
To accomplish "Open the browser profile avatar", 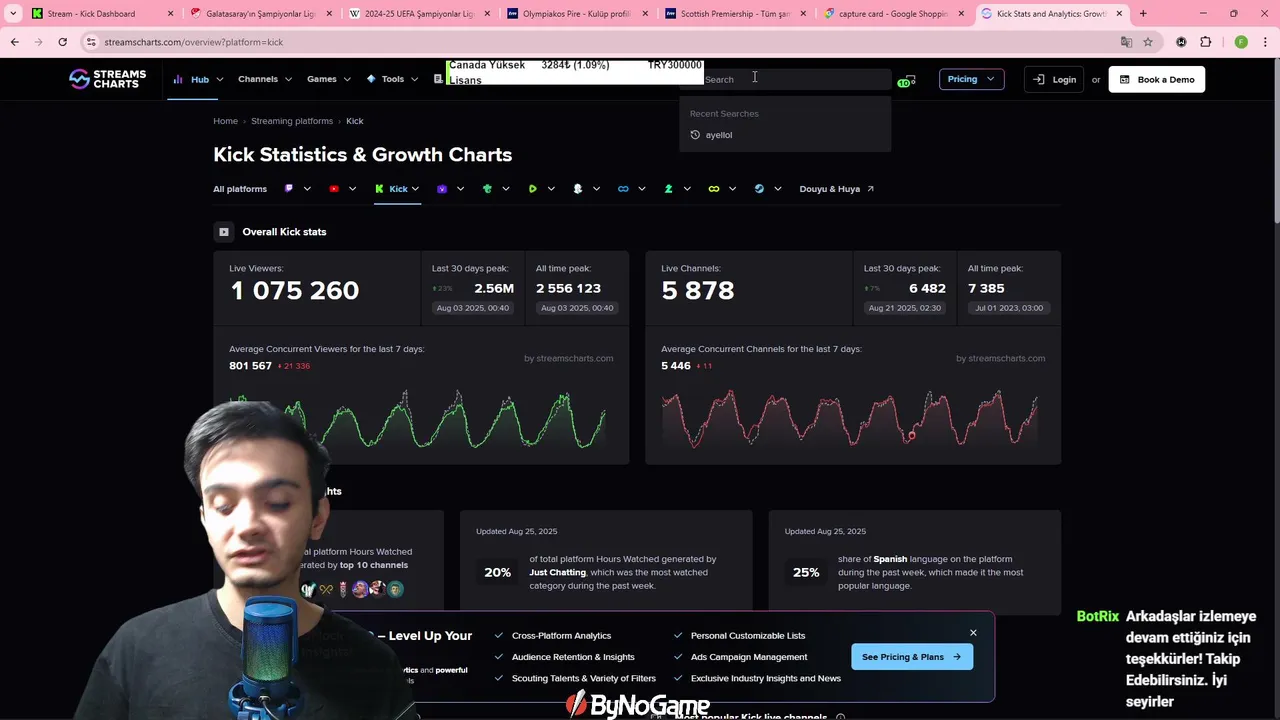I will tap(1241, 42).
